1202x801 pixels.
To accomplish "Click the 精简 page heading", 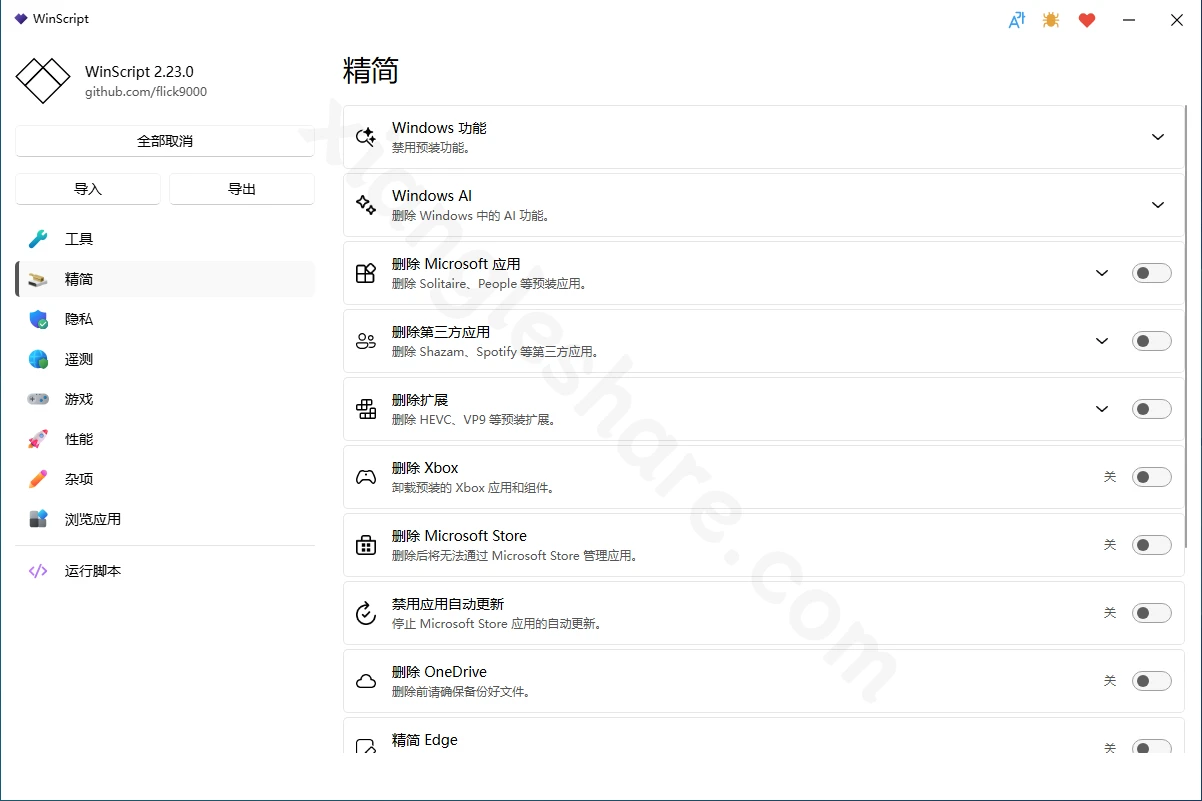I will coord(371,71).
